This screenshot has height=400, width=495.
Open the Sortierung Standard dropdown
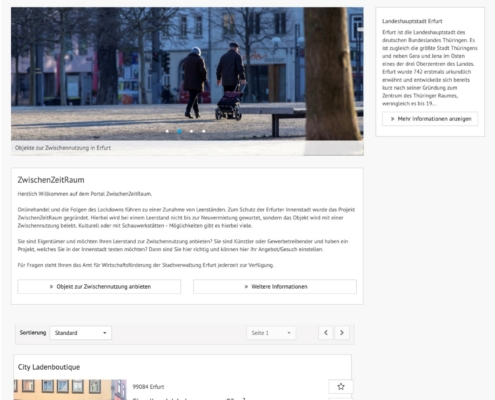coord(81,333)
